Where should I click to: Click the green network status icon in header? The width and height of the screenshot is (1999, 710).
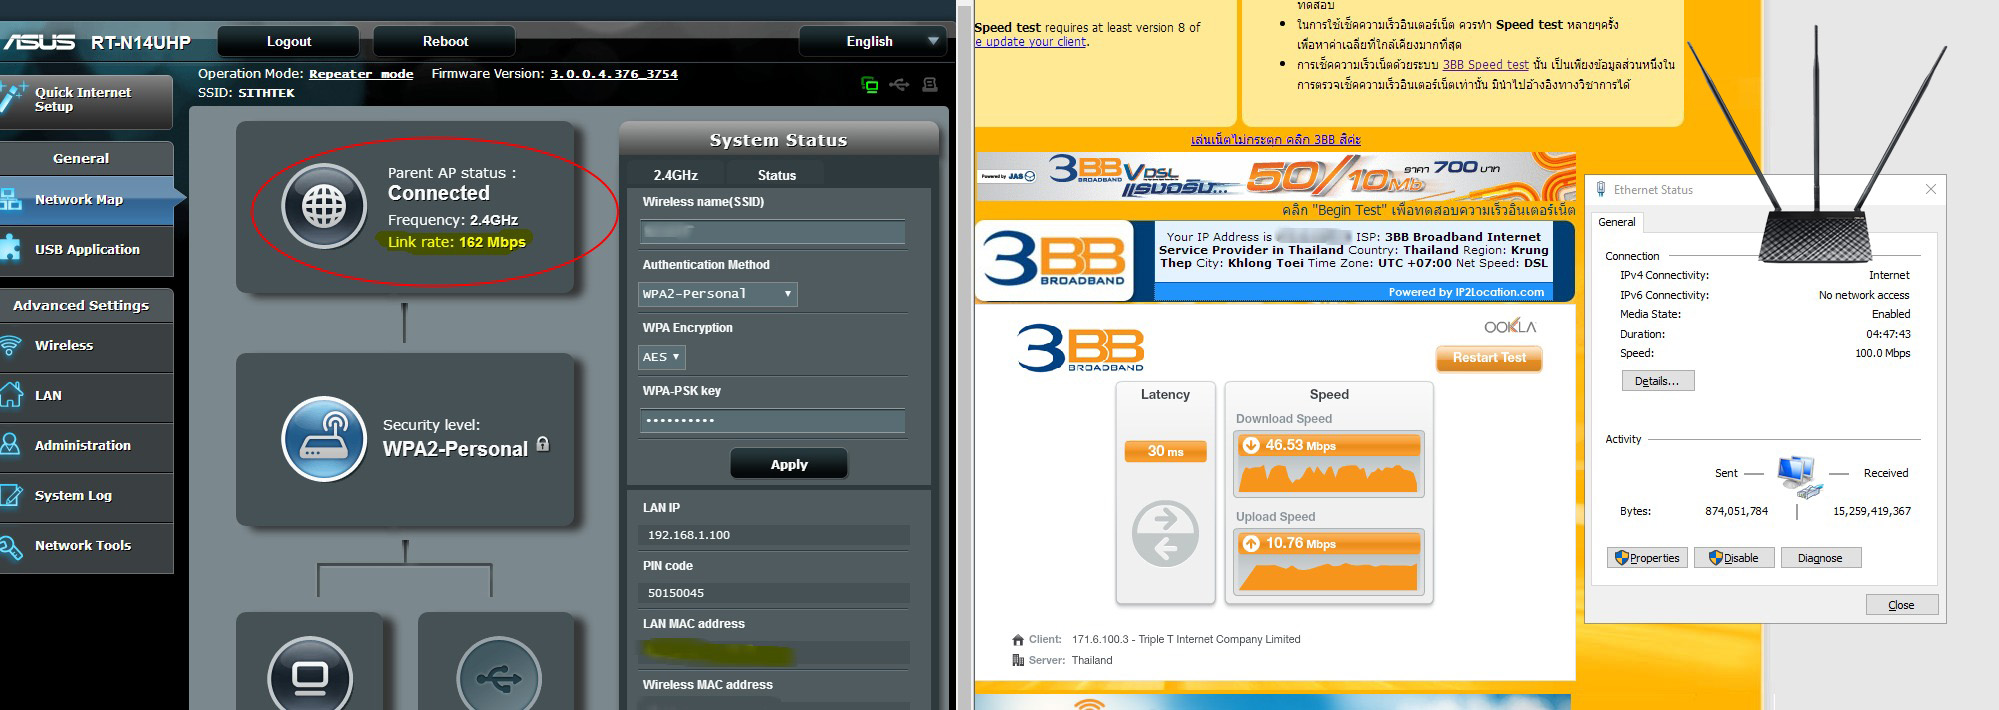870,85
